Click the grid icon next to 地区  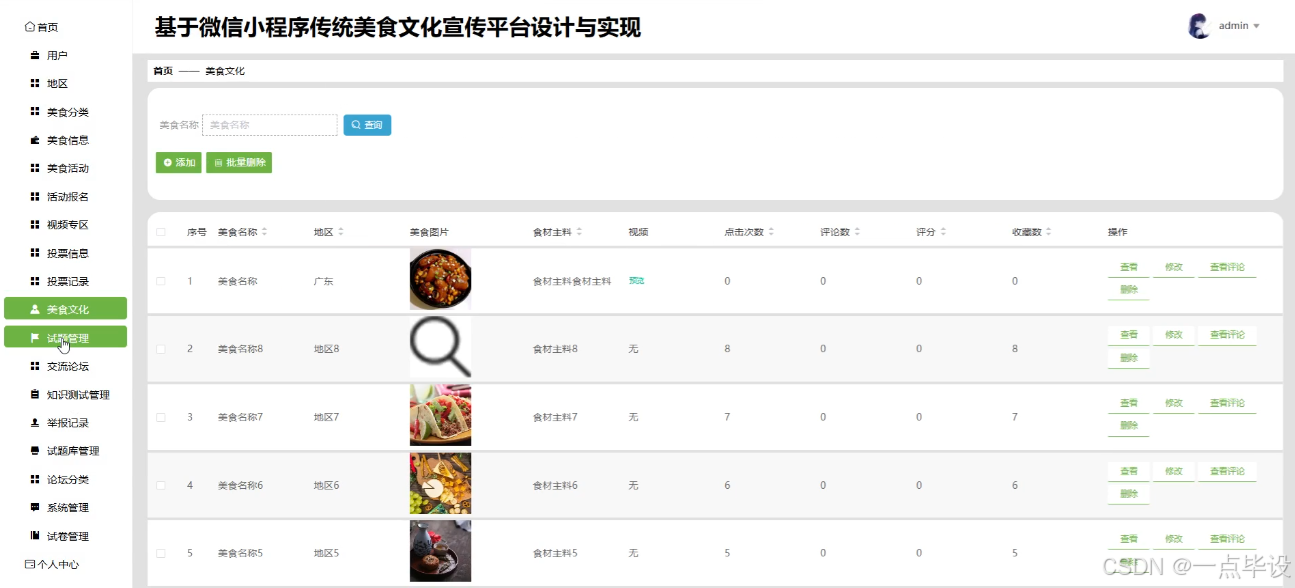[x=35, y=84]
